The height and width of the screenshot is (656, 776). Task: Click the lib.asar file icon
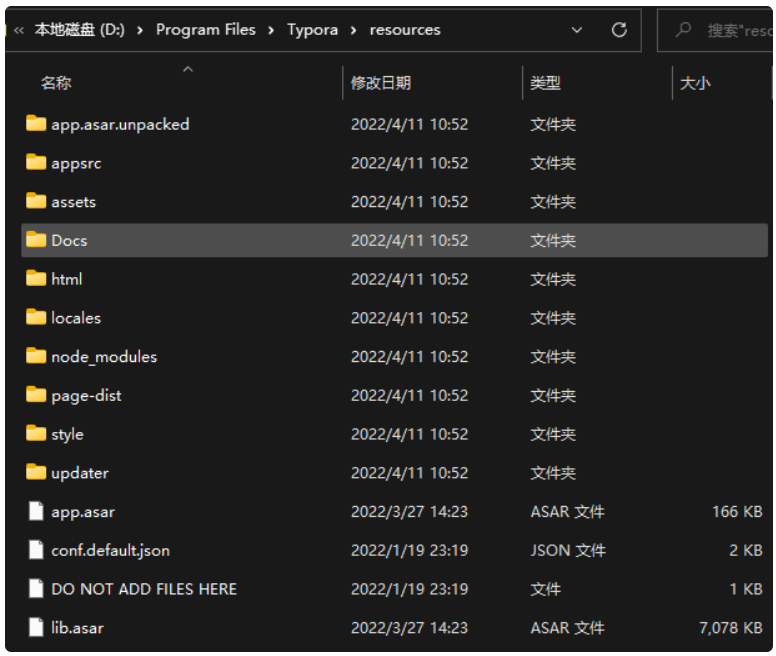tap(36, 627)
